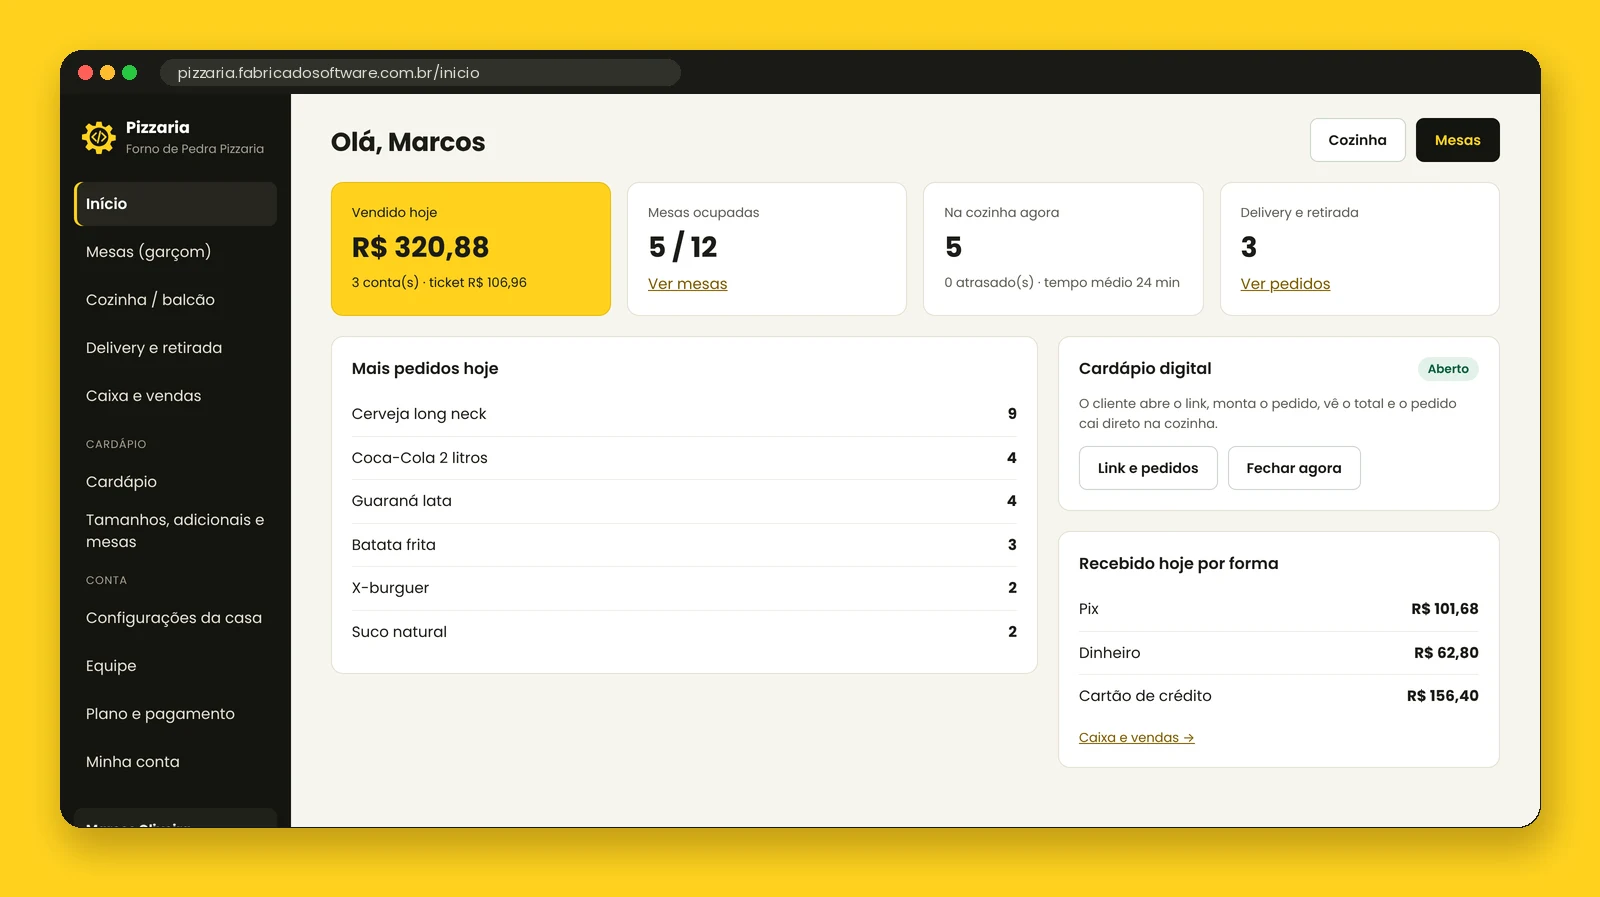Click the browser address bar URL

[x=420, y=73]
